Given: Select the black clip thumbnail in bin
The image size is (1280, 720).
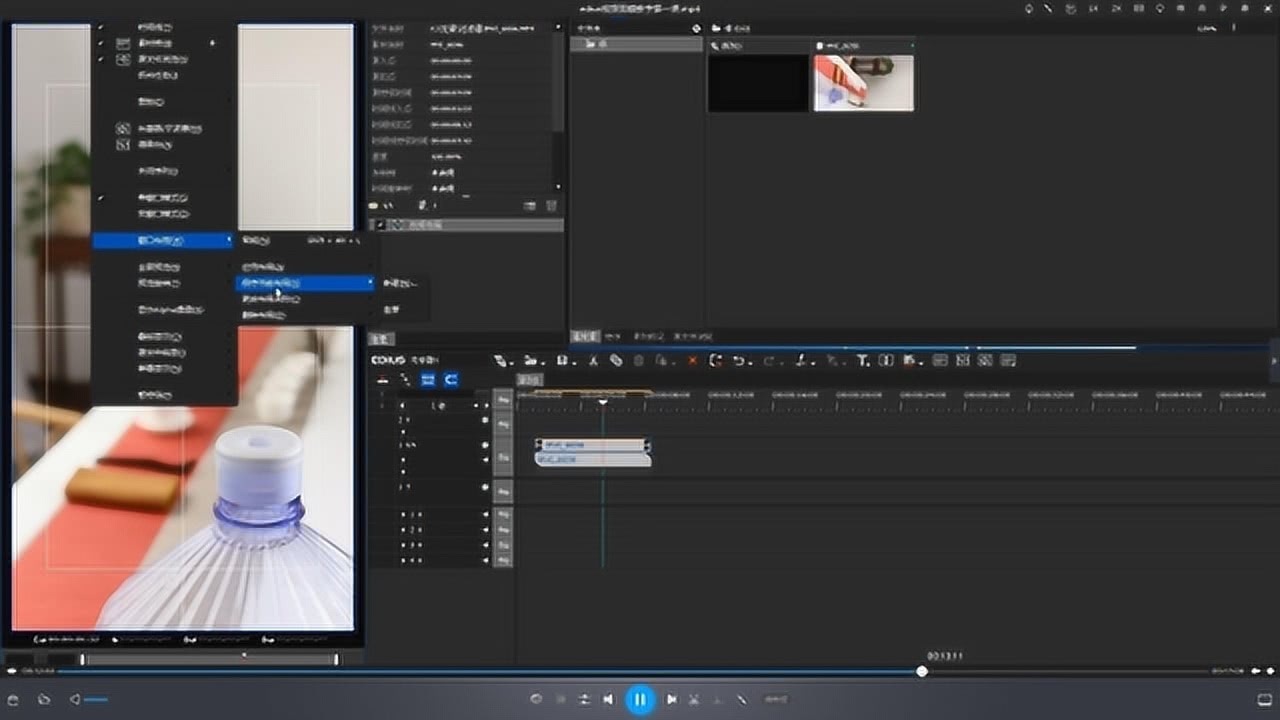Looking at the screenshot, I should (x=758, y=82).
